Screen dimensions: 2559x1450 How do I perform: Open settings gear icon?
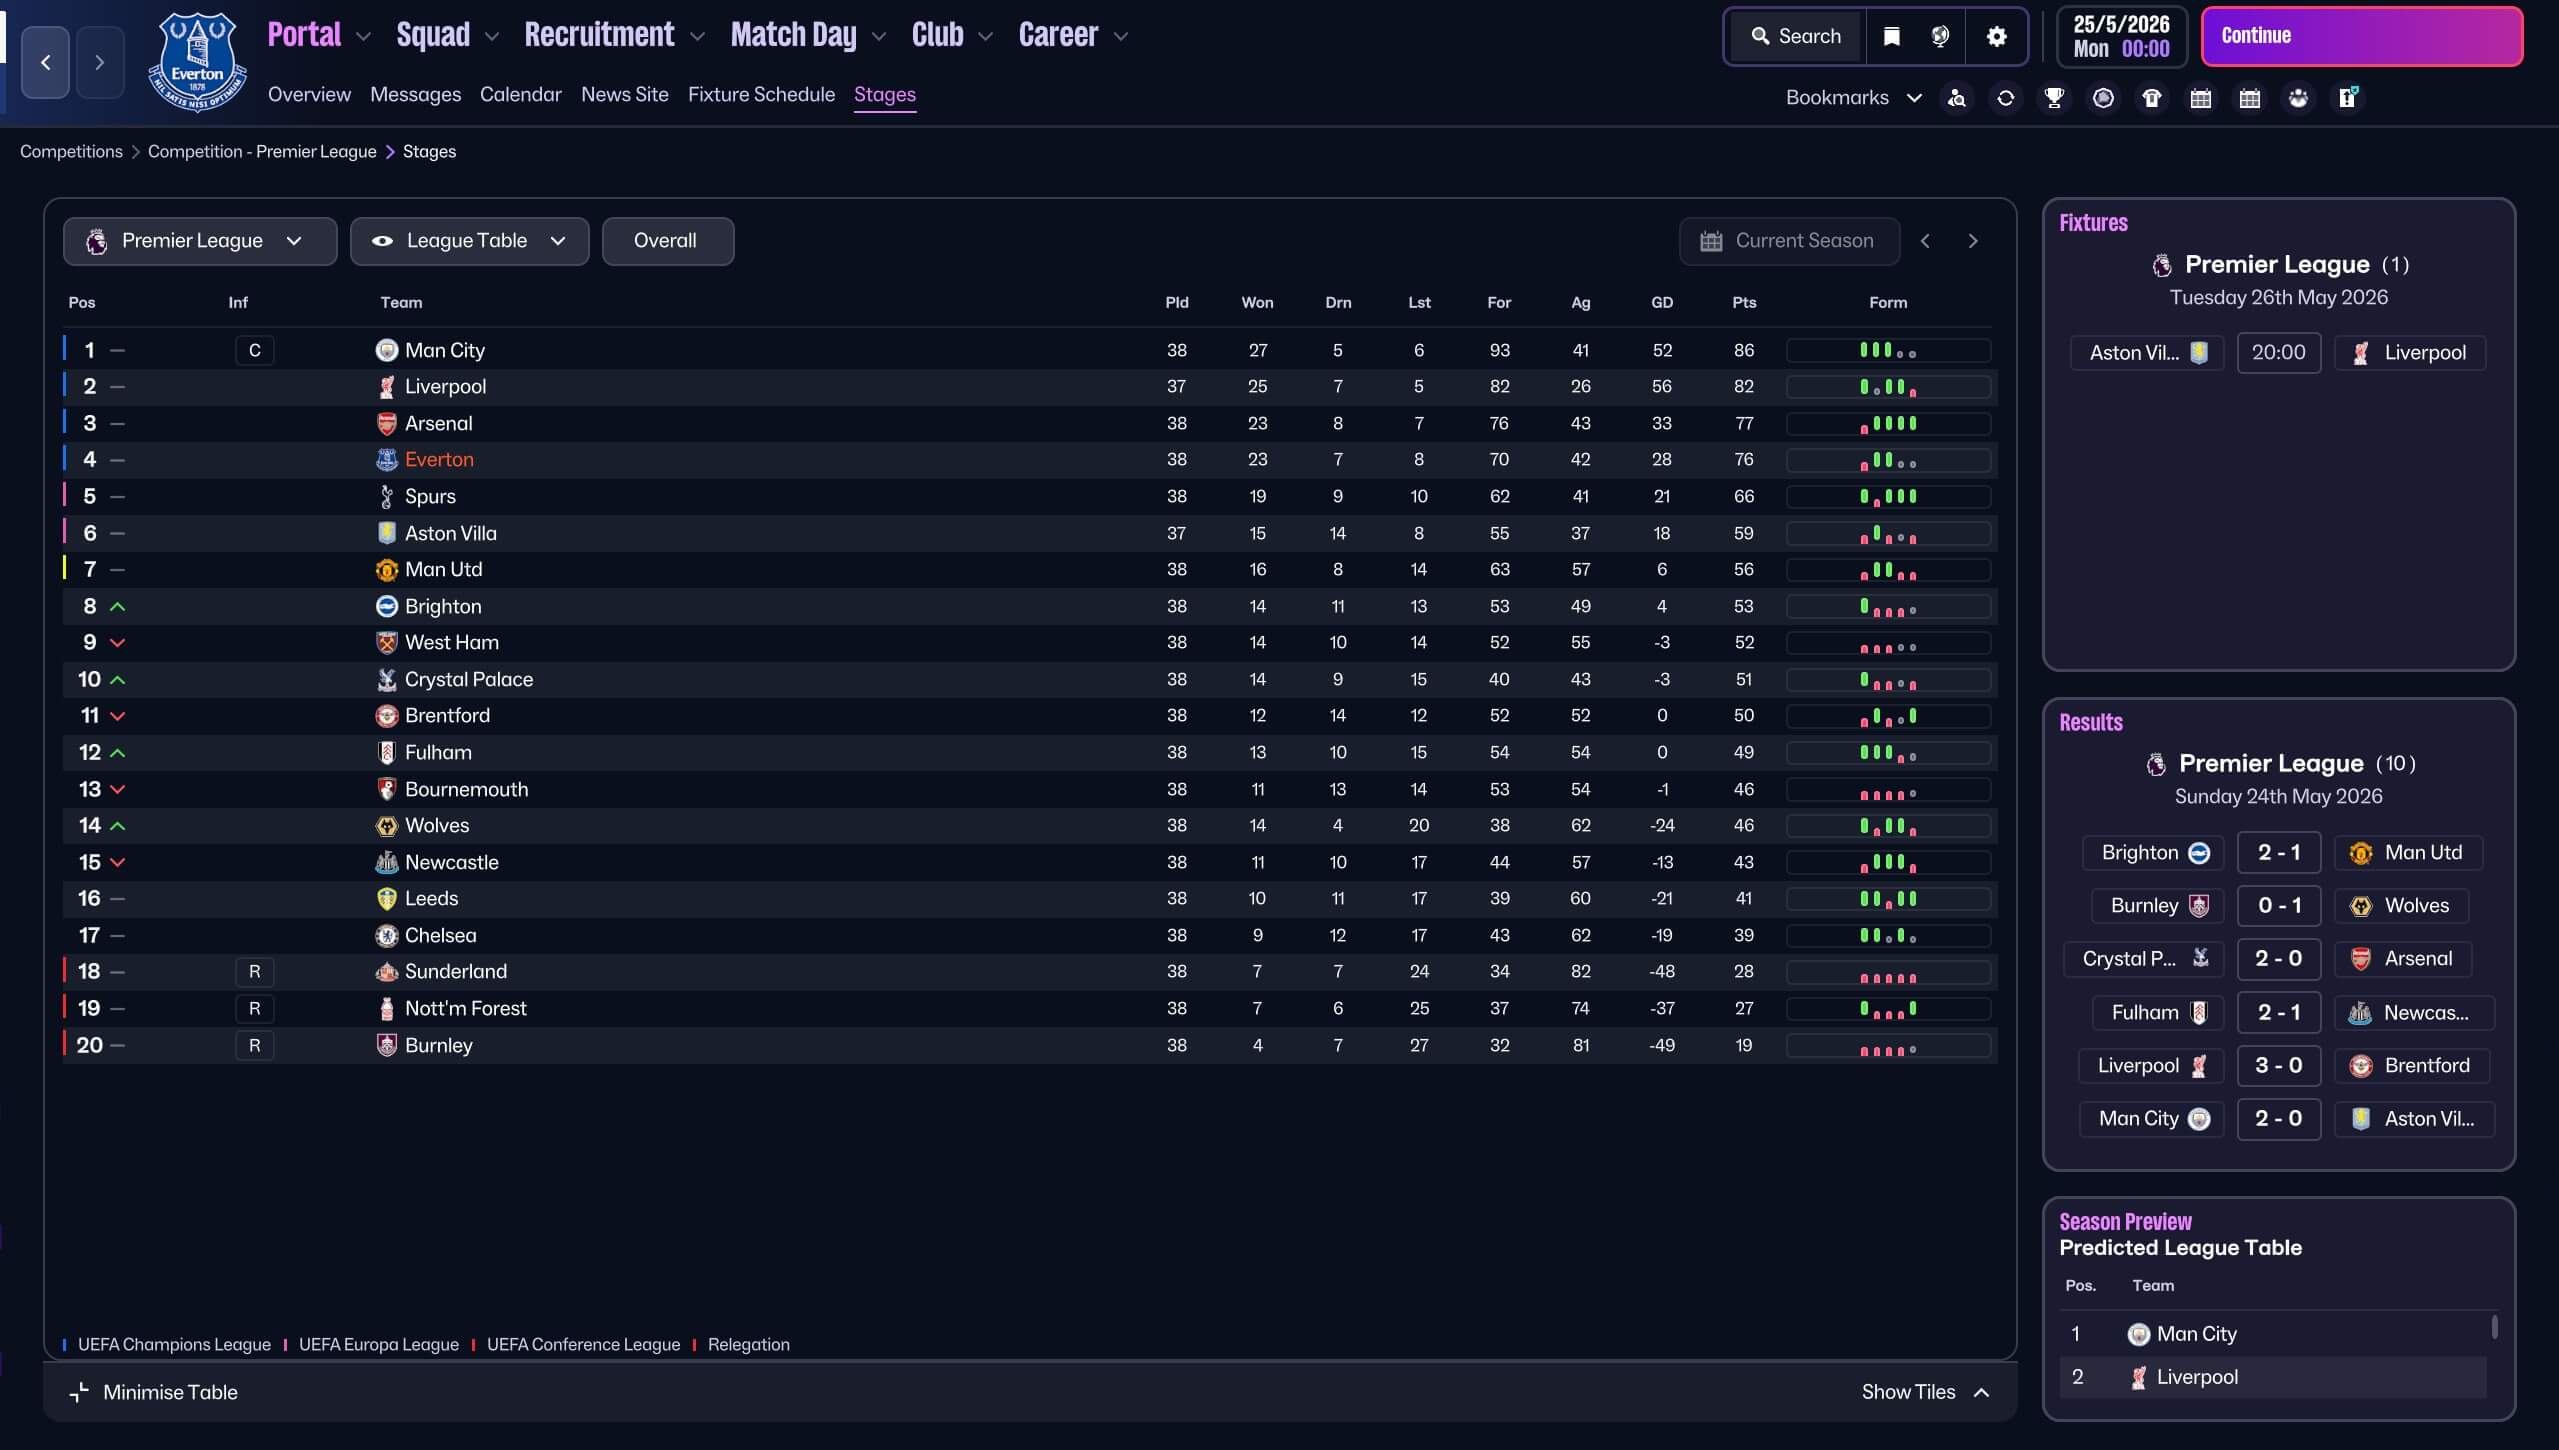(1996, 37)
